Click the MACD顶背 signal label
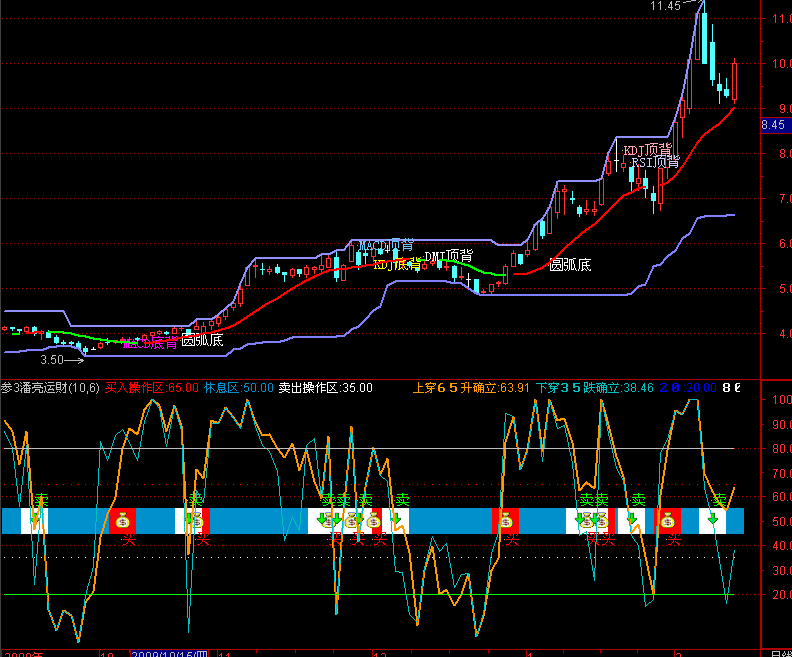Image resolution: width=792 pixels, height=657 pixels. point(386,245)
